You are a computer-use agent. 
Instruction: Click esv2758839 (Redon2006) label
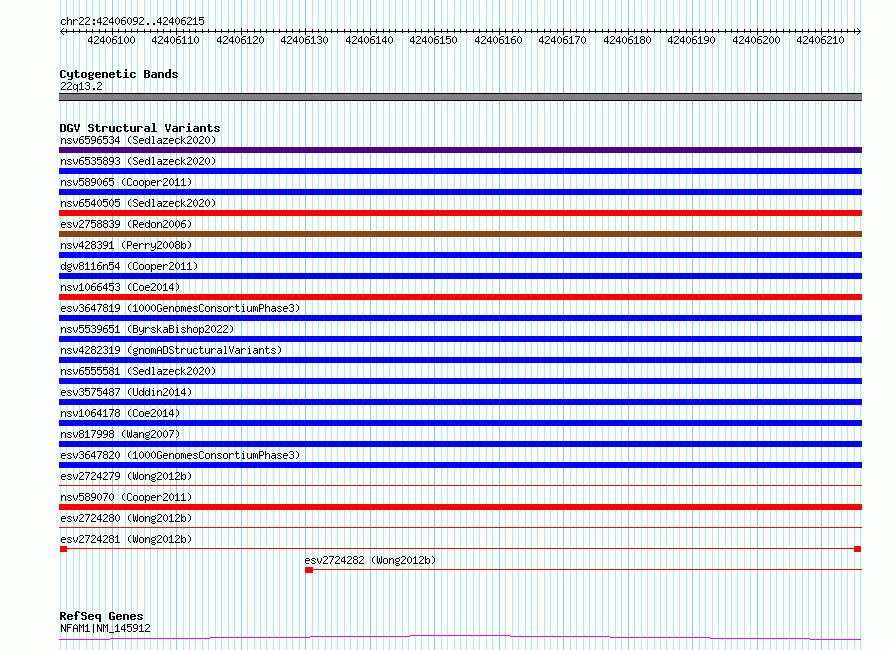(x=126, y=224)
